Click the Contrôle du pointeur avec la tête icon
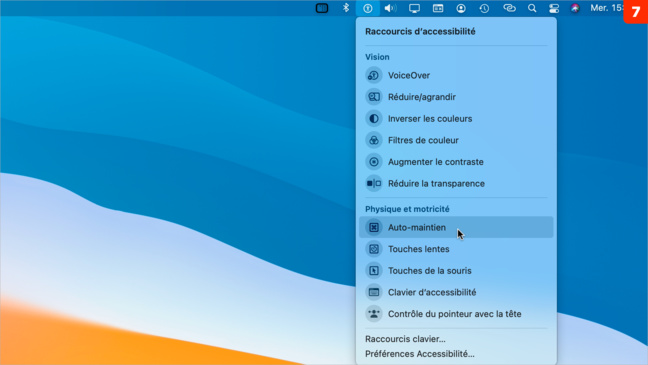Viewport: 648px width, 365px height. [374, 314]
